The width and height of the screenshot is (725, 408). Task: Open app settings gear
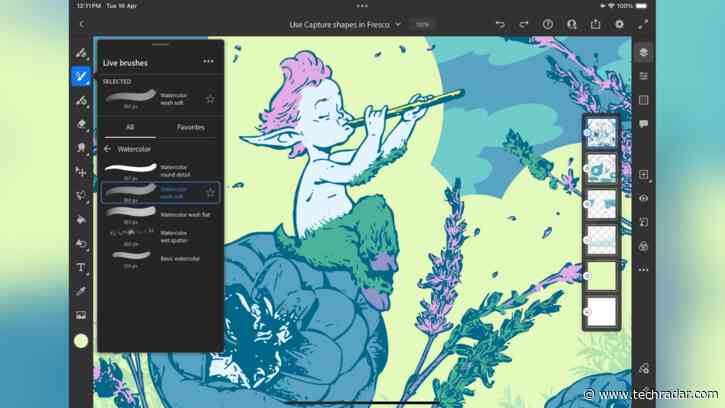(x=619, y=24)
